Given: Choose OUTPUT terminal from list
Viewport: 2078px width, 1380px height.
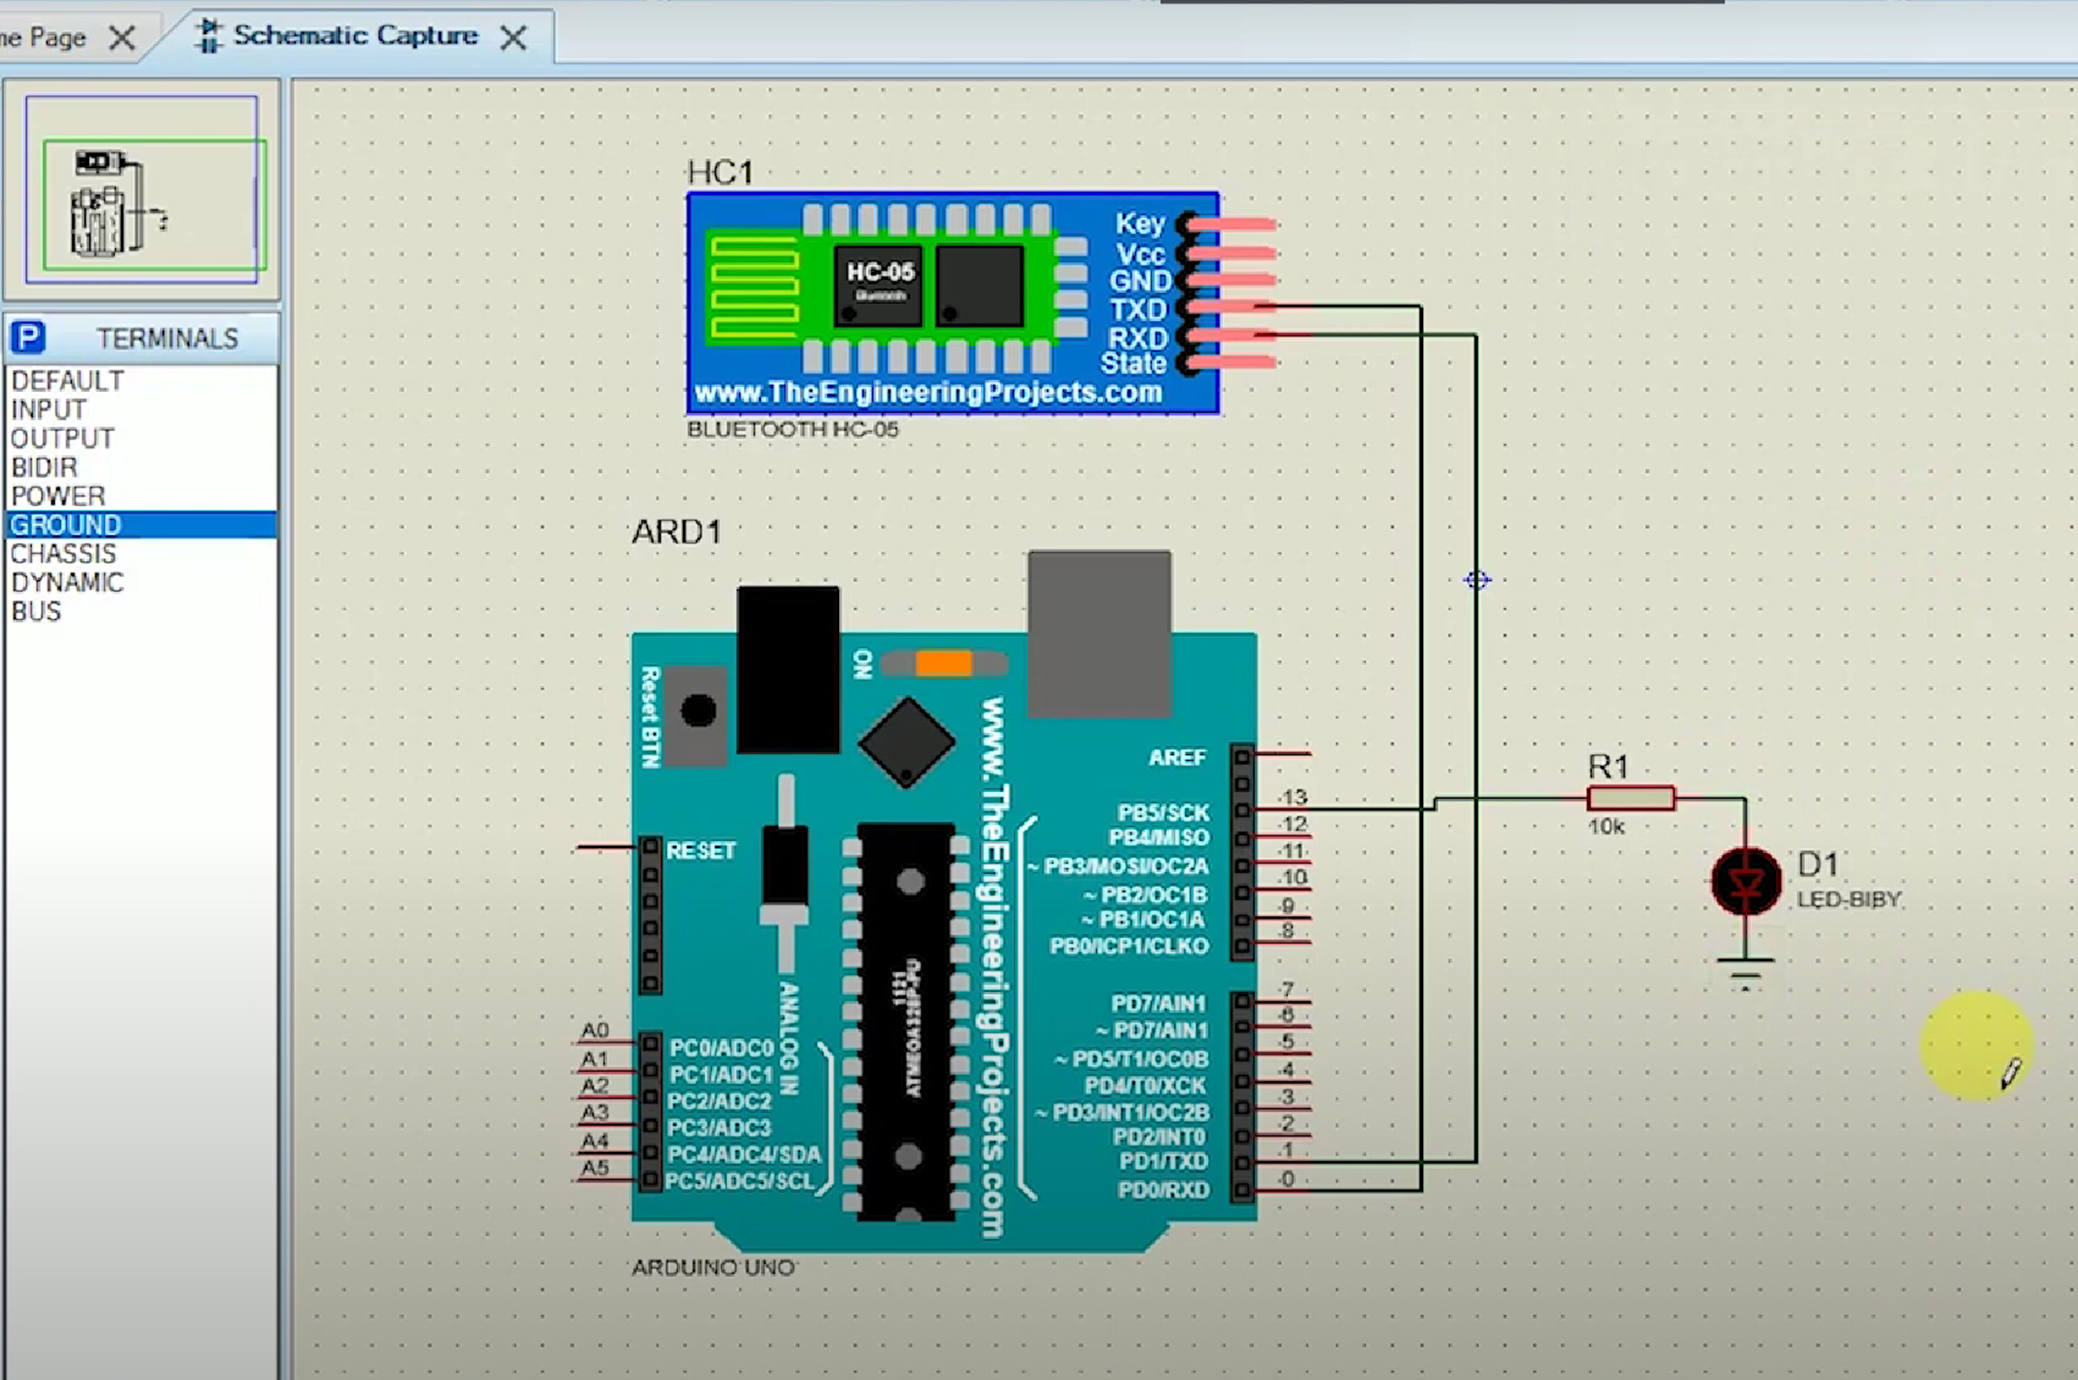Looking at the screenshot, I should pyautogui.click(x=62, y=439).
